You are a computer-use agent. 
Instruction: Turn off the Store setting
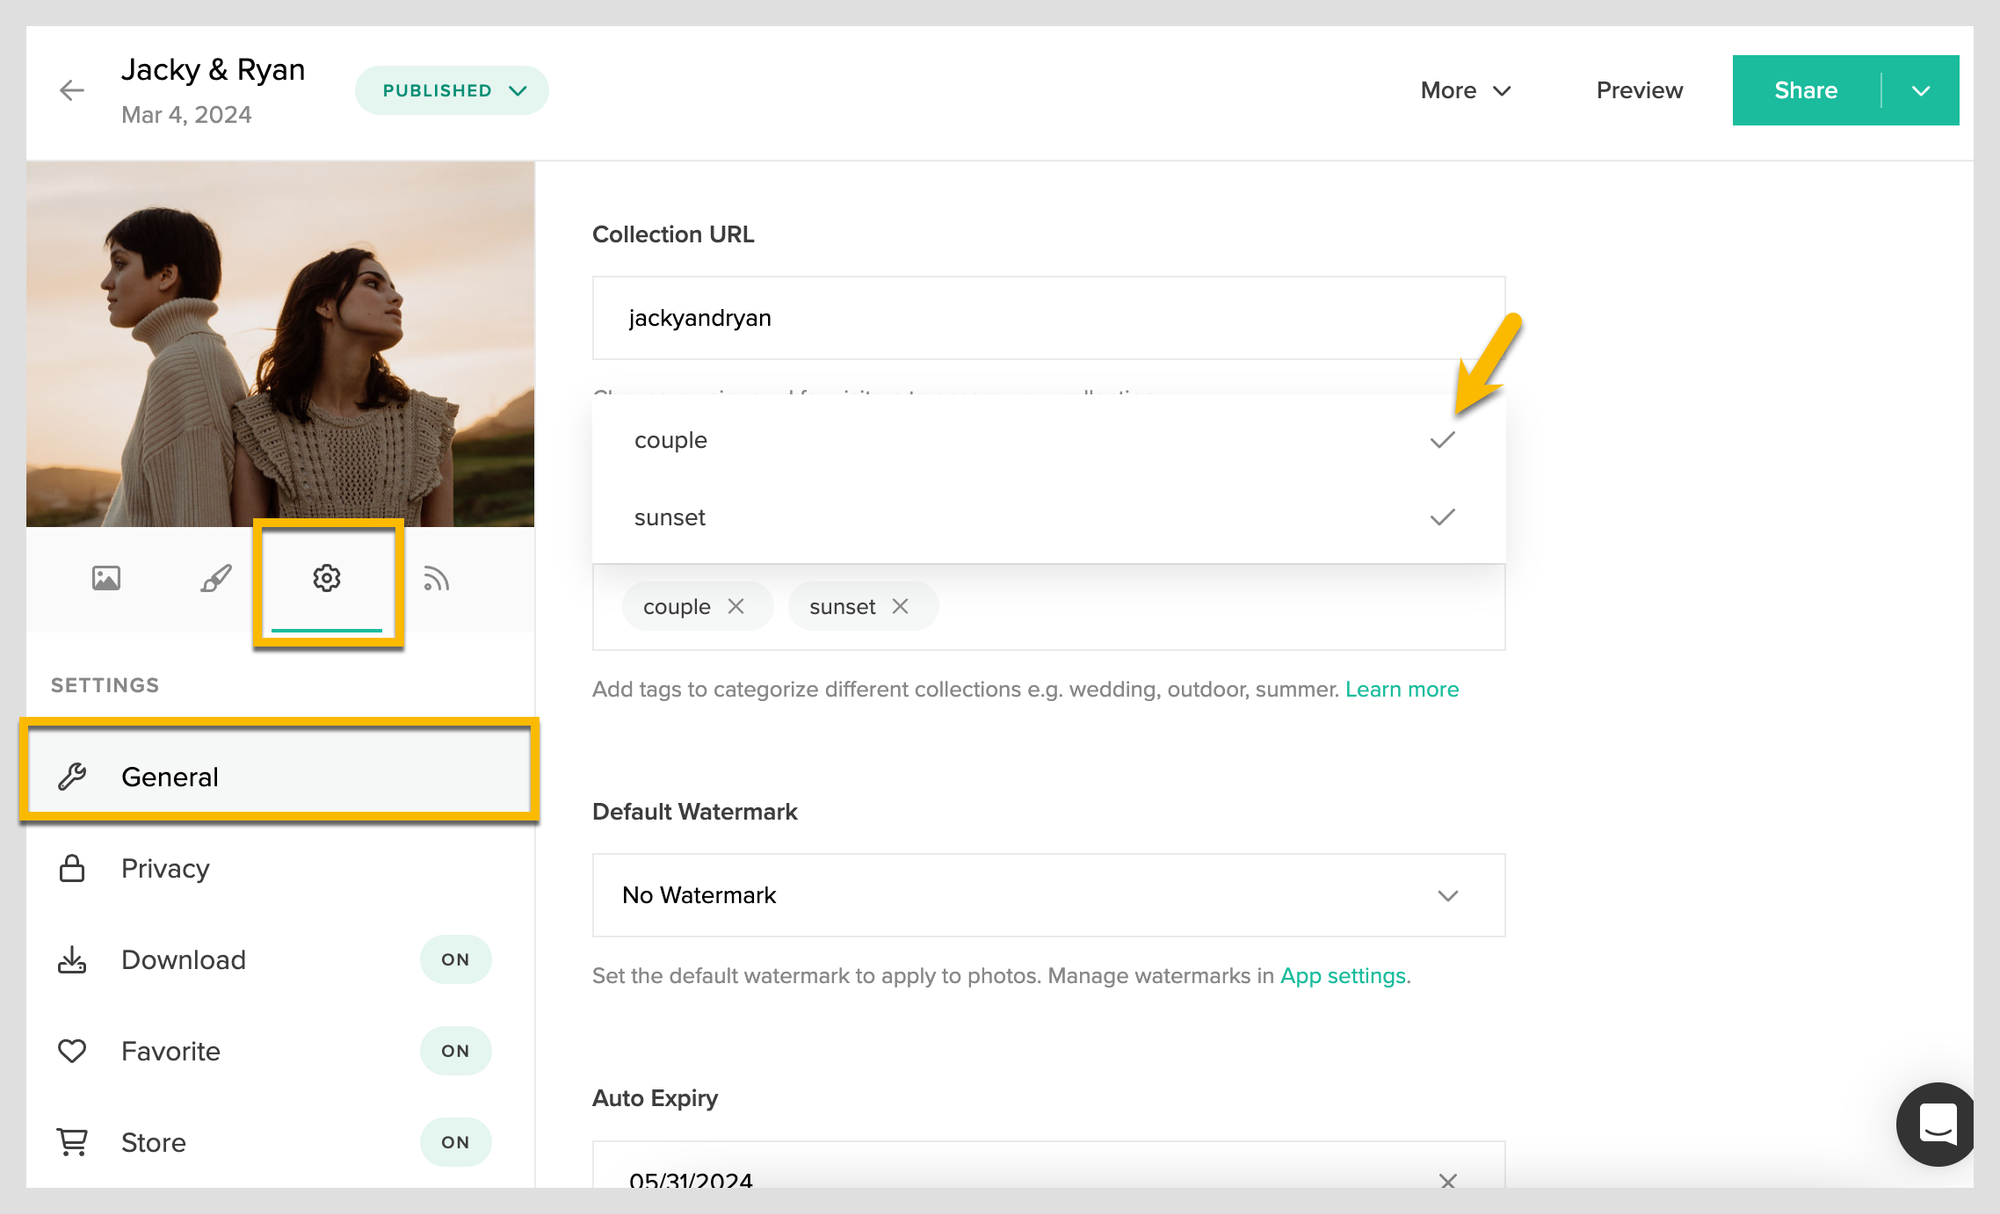(455, 1141)
